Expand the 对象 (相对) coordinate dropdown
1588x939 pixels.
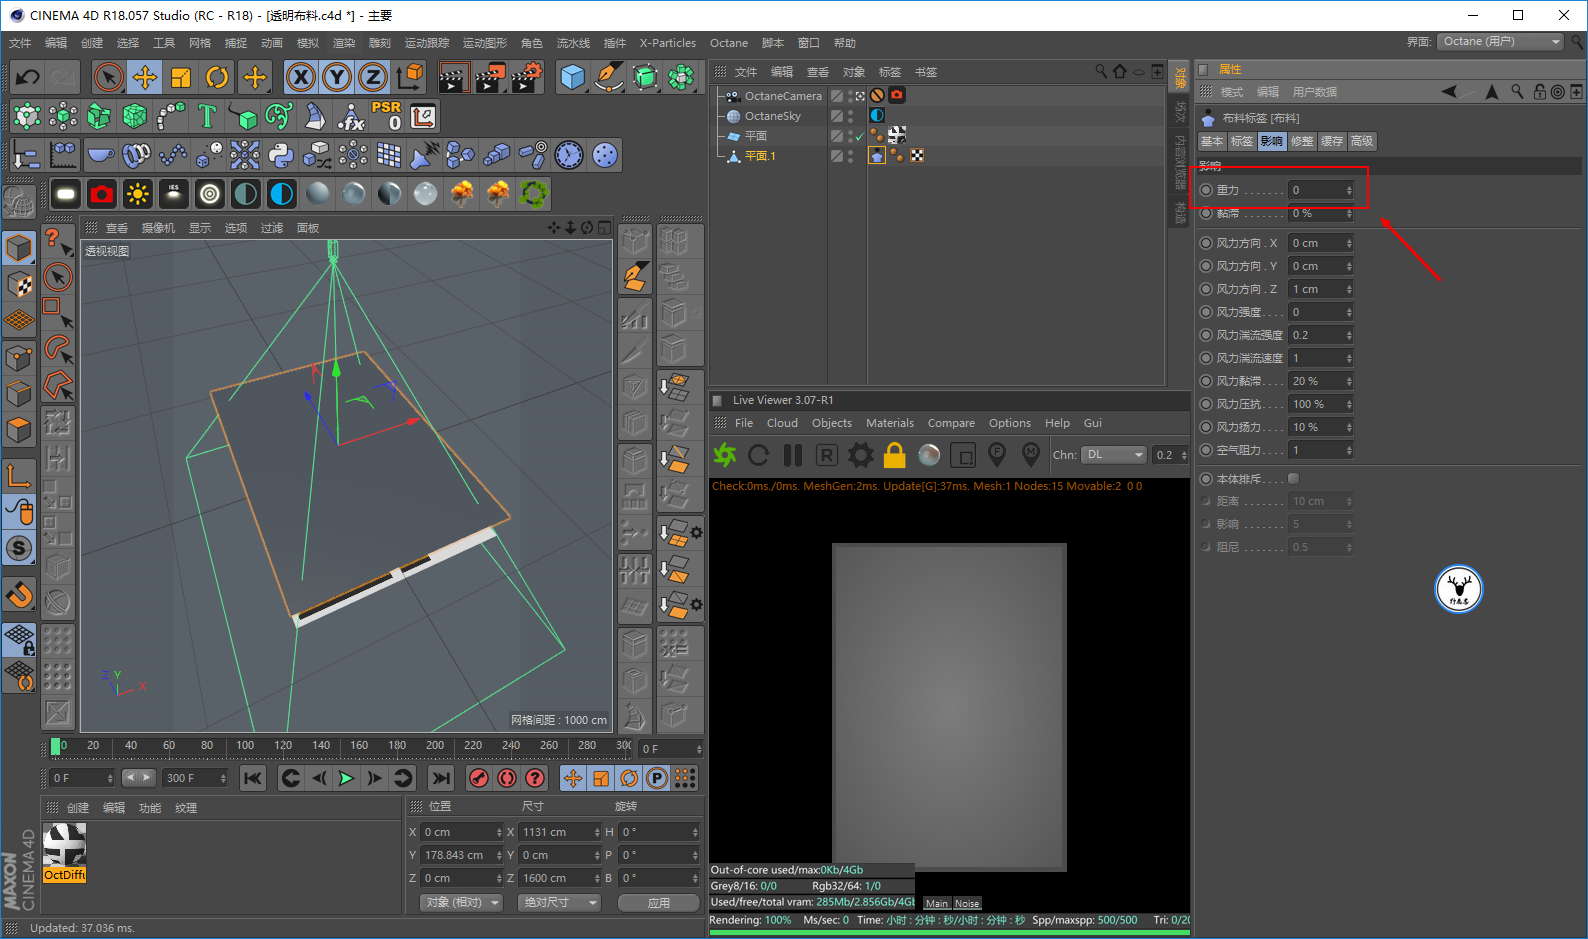pyautogui.click(x=459, y=902)
